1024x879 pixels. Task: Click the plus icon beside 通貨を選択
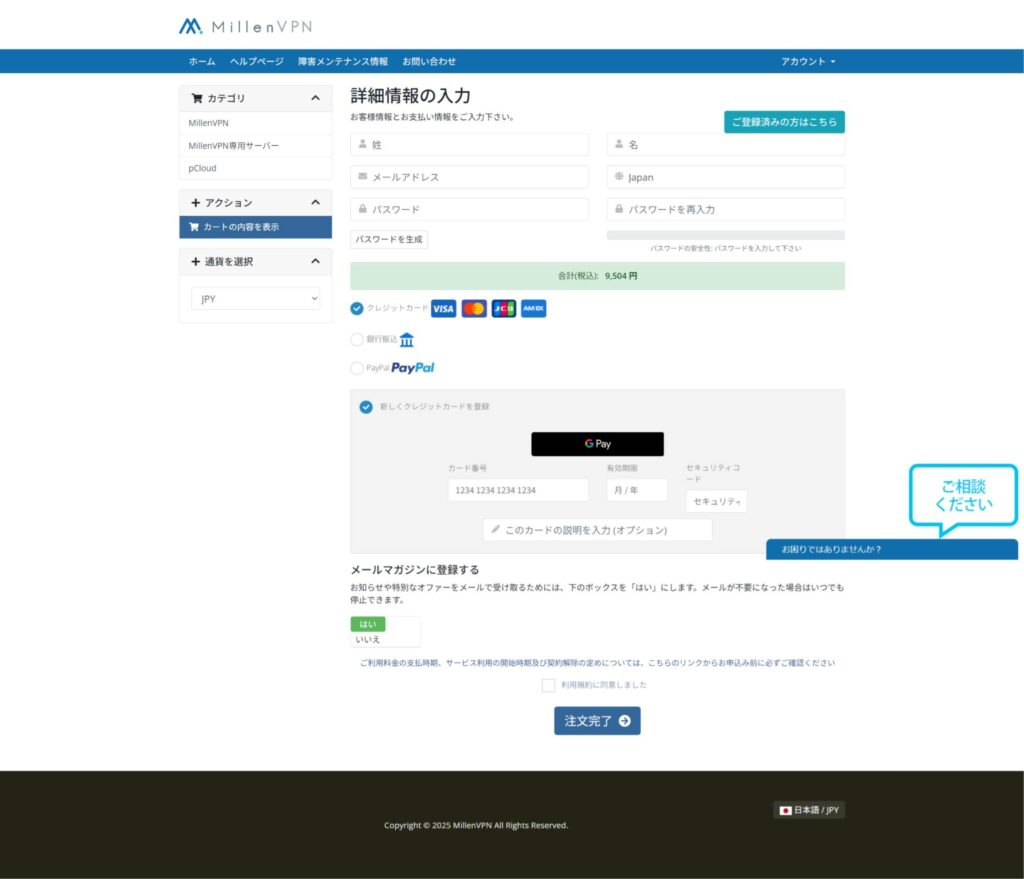tap(195, 261)
